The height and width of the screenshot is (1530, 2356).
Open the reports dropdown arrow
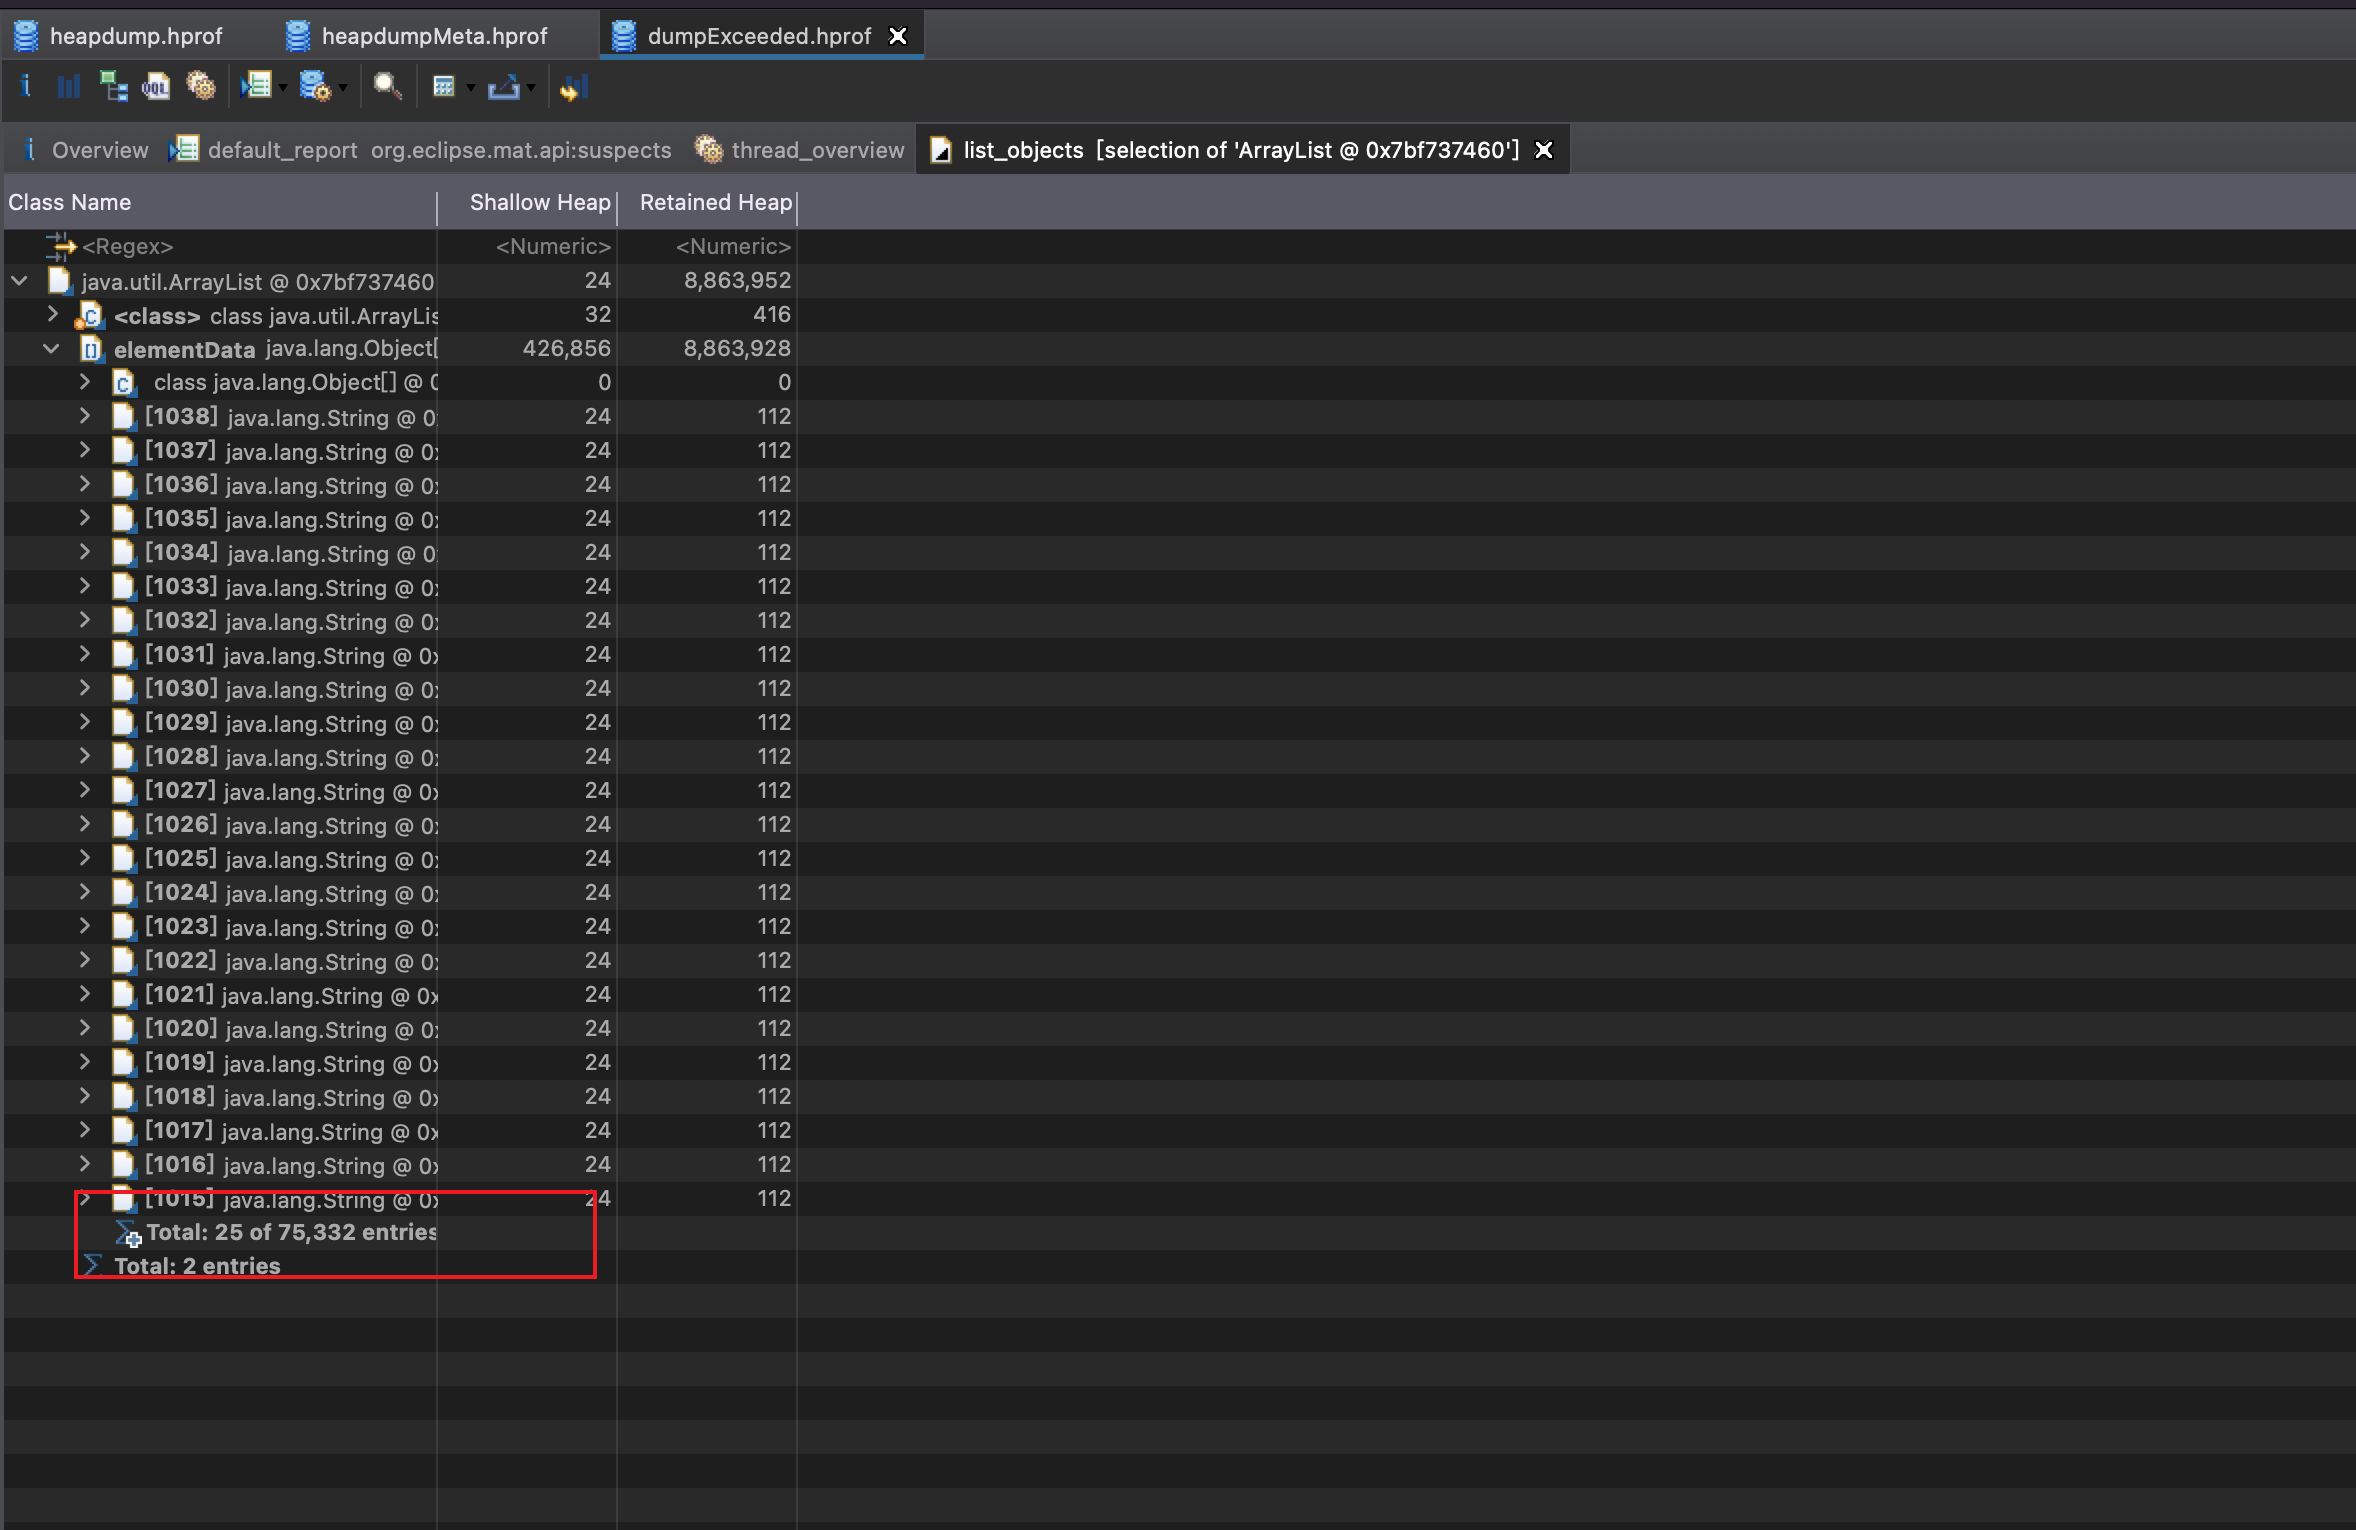283,89
